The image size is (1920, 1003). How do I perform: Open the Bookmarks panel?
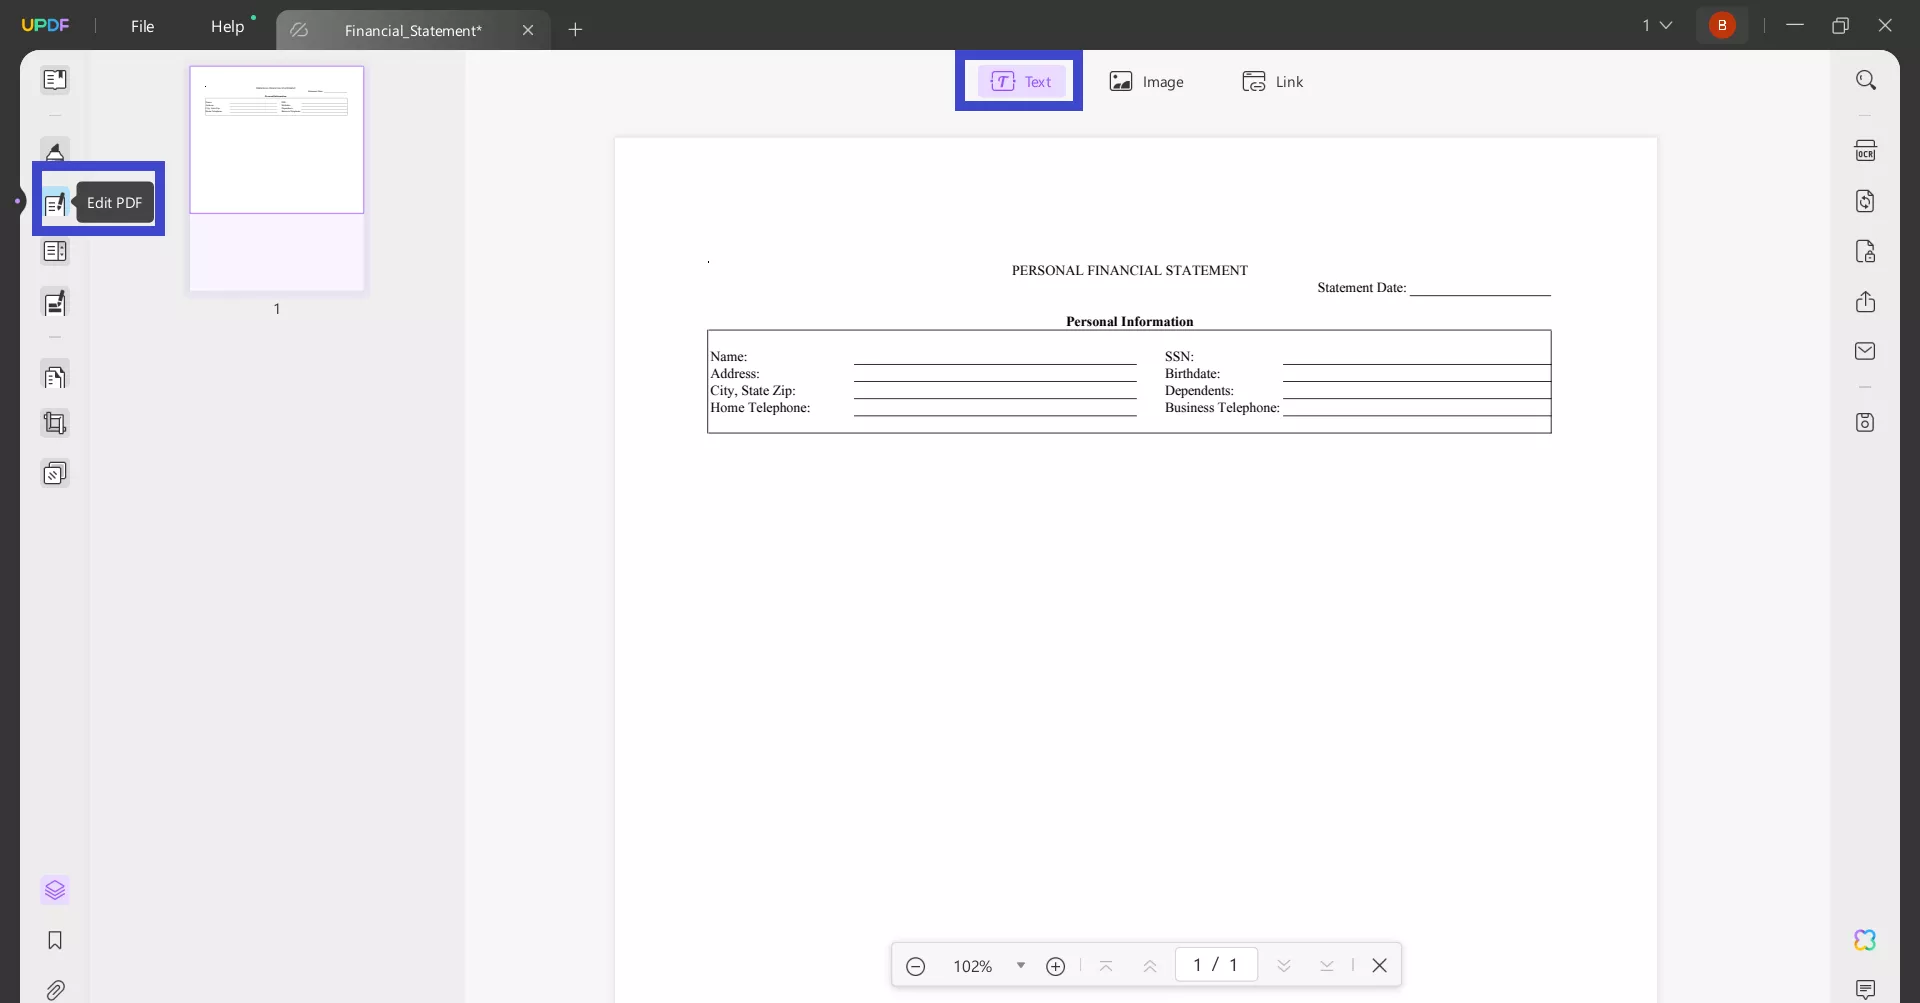55,940
